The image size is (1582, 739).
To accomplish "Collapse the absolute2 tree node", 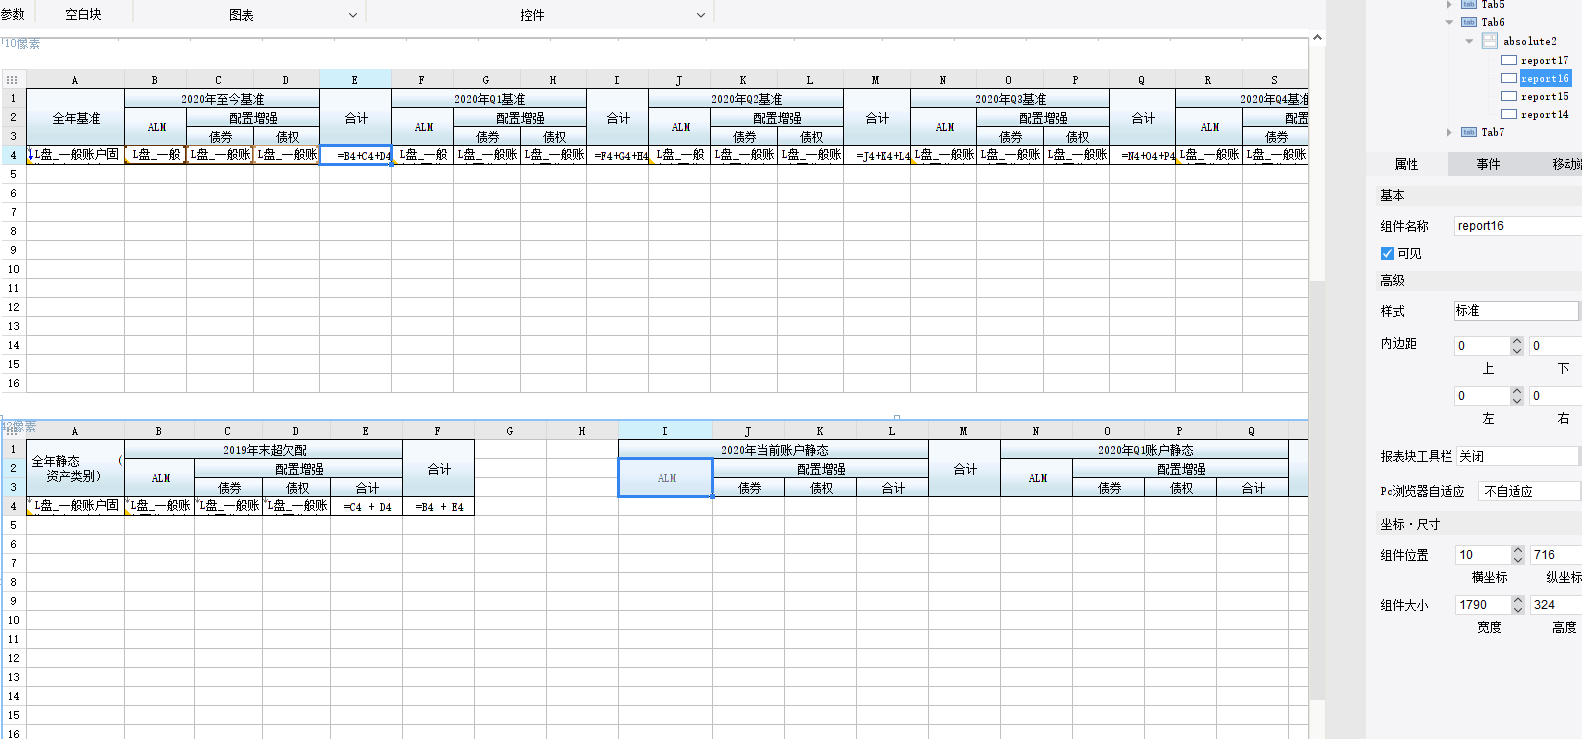I will (1469, 41).
